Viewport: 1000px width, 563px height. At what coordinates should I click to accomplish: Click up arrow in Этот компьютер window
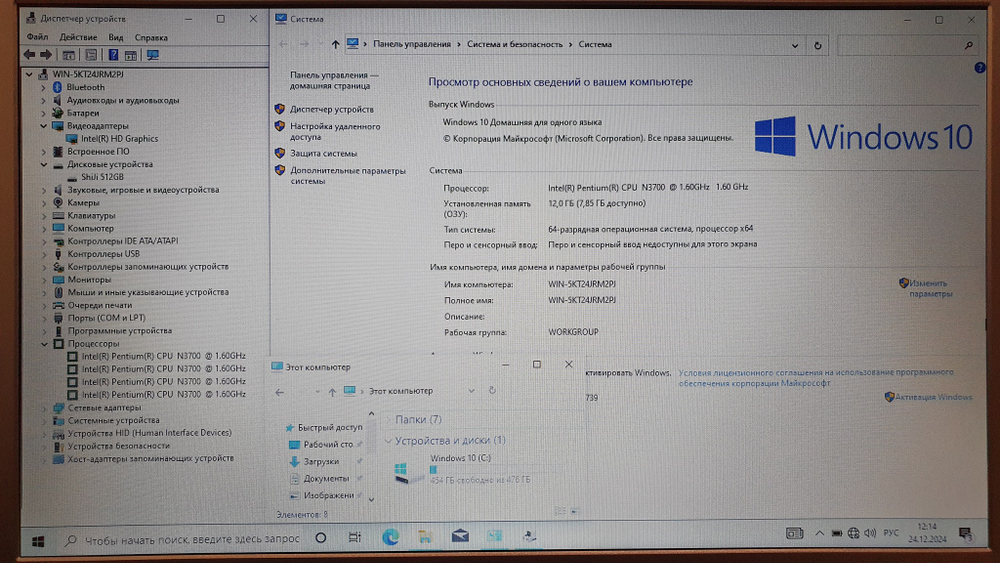pos(332,392)
